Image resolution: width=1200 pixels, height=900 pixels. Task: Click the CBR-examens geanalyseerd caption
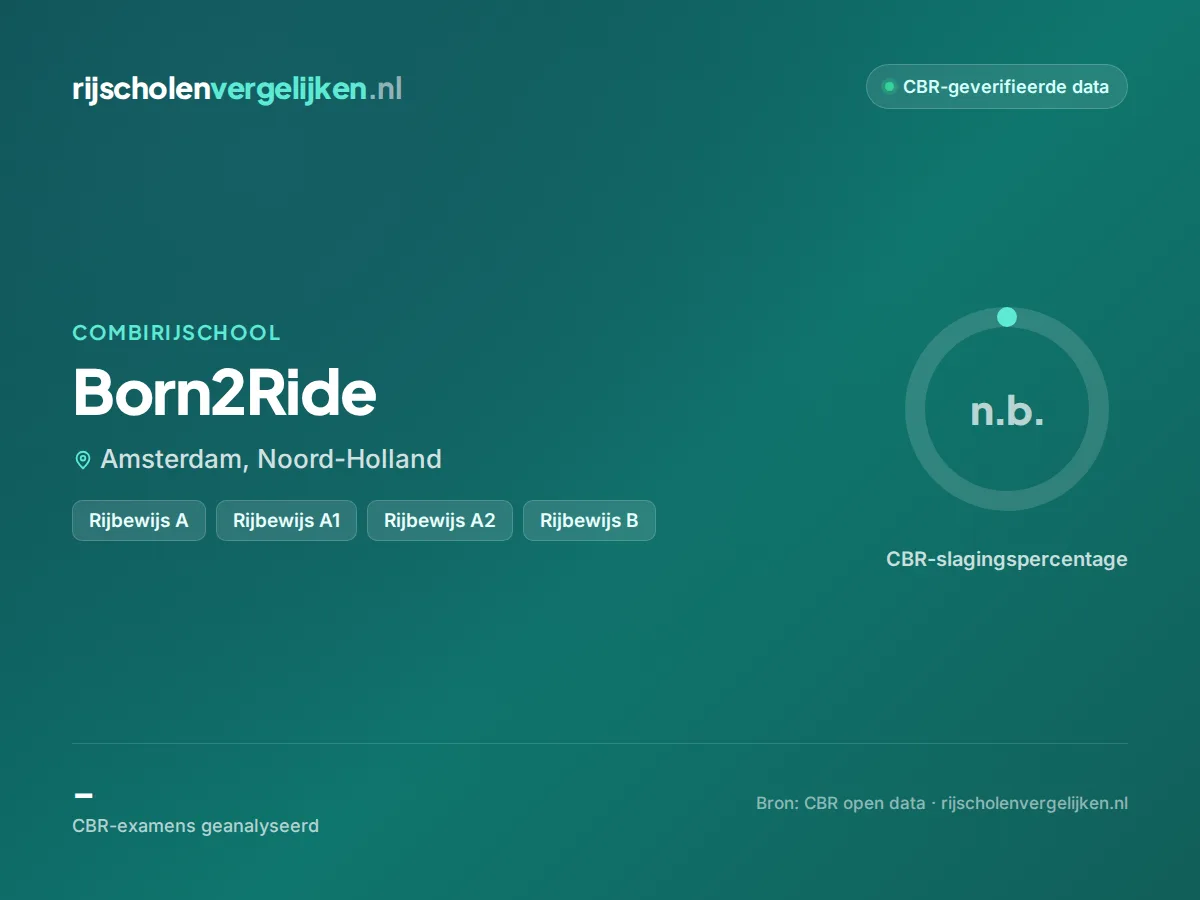point(196,826)
